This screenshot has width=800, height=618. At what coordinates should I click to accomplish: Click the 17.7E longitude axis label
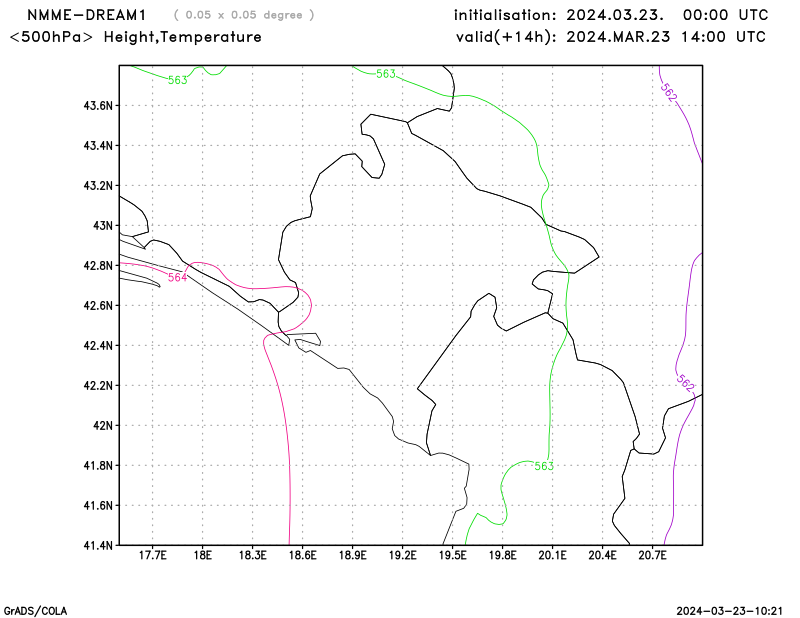tap(153, 555)
